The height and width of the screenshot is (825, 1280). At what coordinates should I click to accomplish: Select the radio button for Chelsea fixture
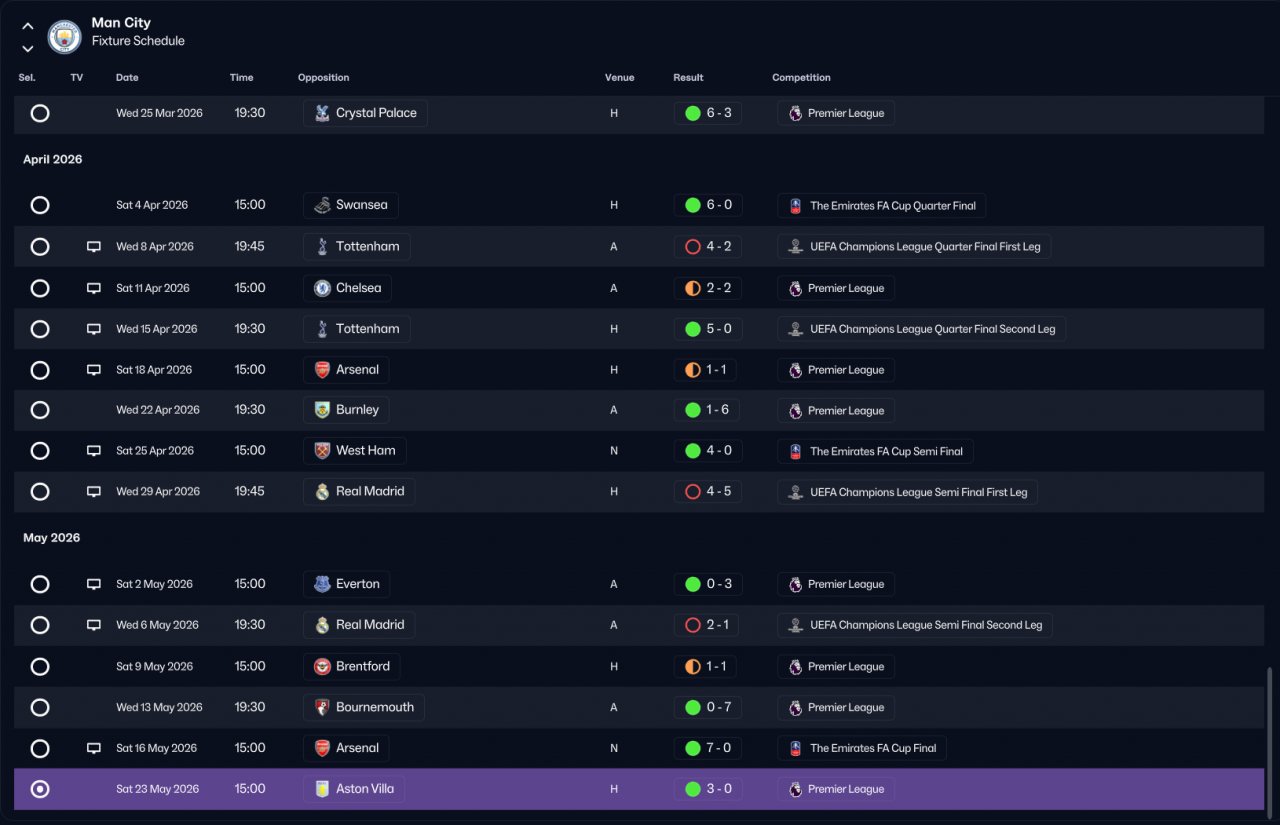(x=40, y=288)
